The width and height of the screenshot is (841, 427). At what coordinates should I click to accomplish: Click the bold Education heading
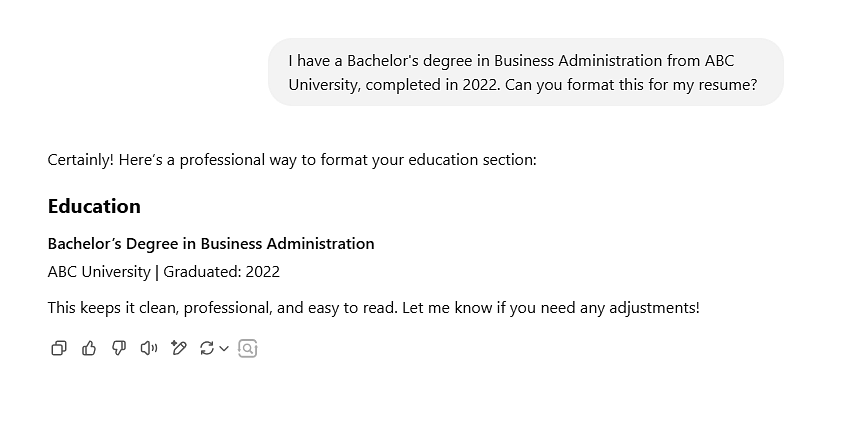(94, 207)
